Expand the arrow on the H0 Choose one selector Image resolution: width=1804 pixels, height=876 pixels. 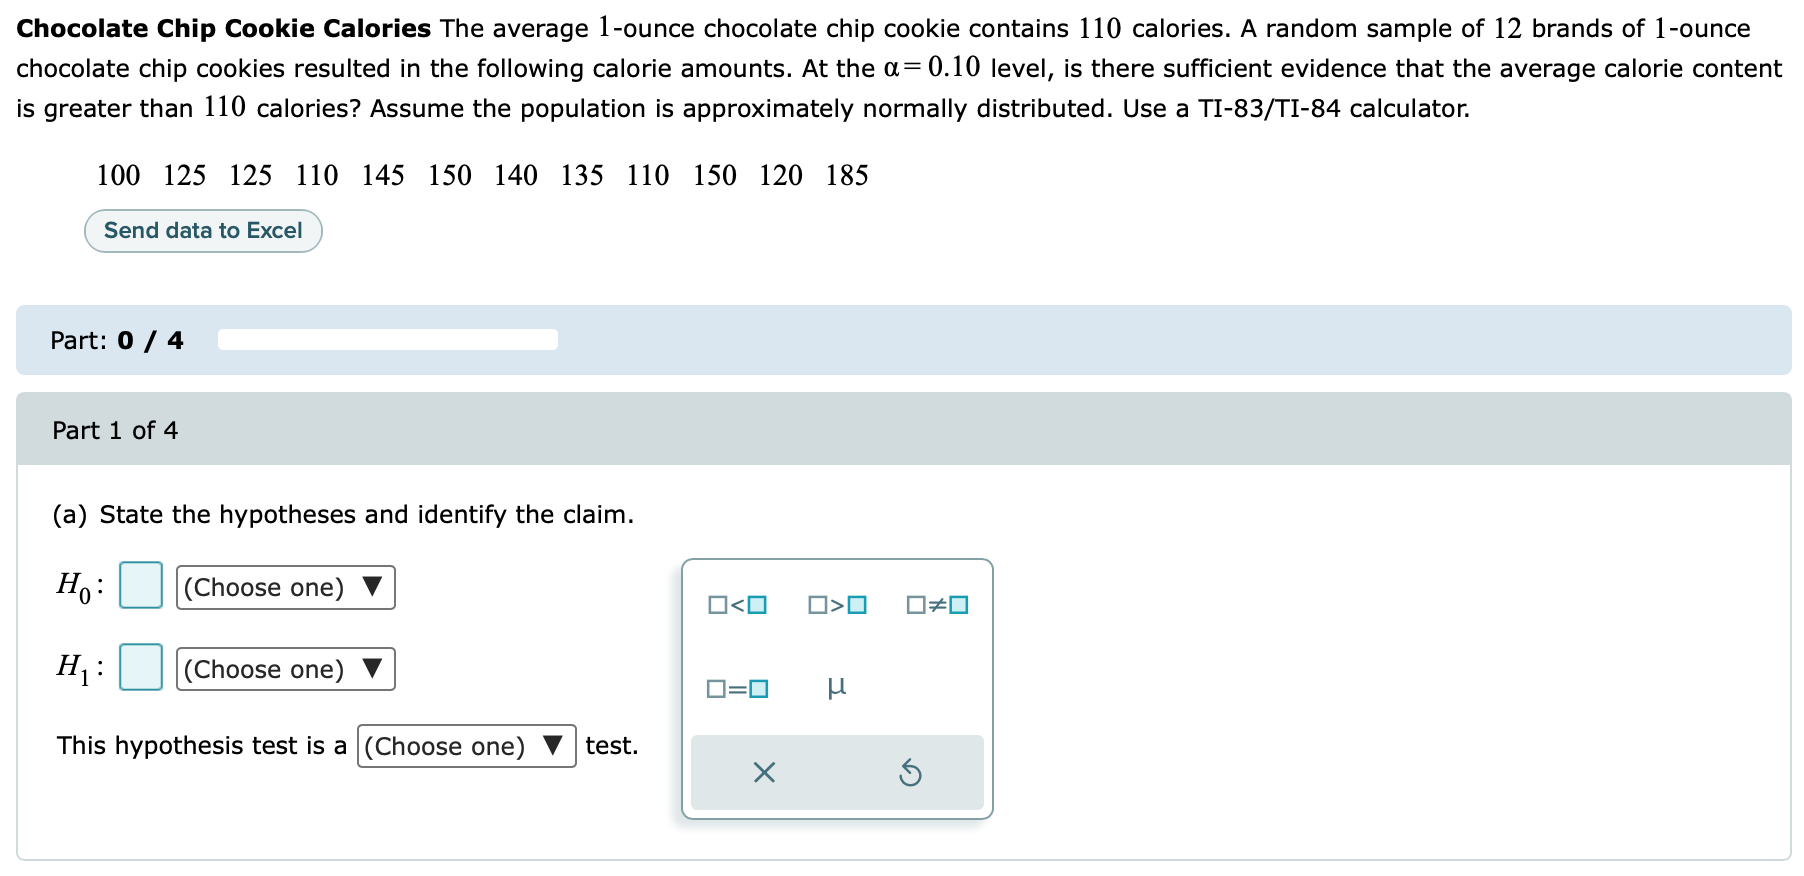[x=372, y=587]
